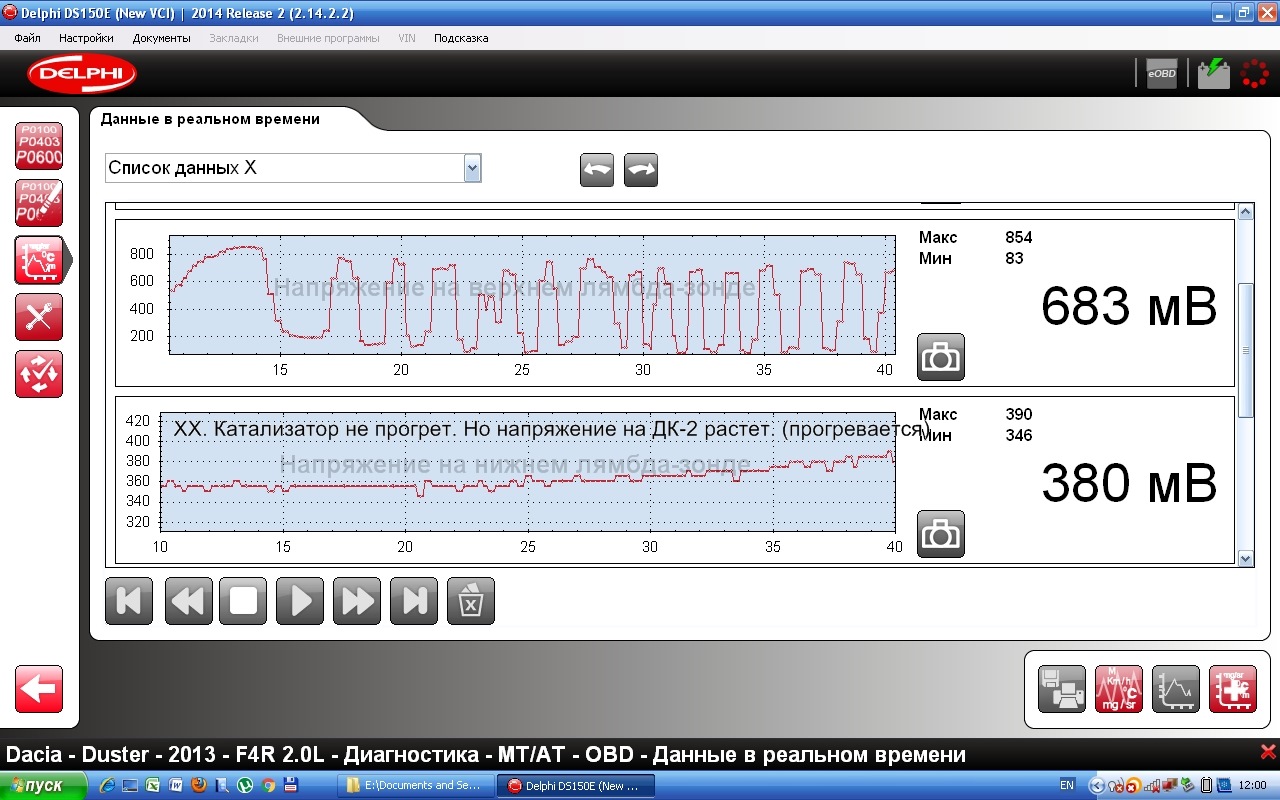Image resolution: width=1280 pixels, height=800 pixels.
Task: Go back with the red arrow button
Action: click(x=39, y=689)
